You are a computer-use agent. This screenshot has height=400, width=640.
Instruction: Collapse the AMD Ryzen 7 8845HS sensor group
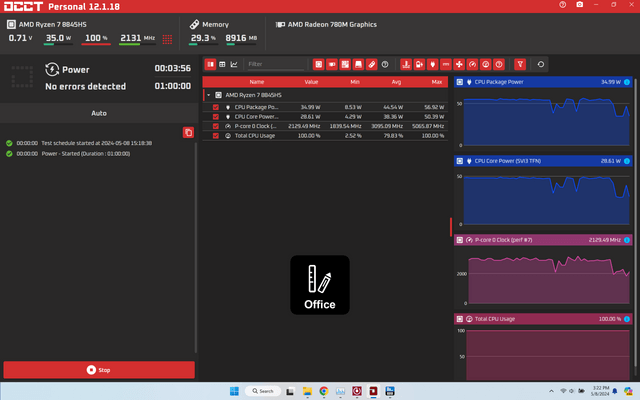[209, 95]
